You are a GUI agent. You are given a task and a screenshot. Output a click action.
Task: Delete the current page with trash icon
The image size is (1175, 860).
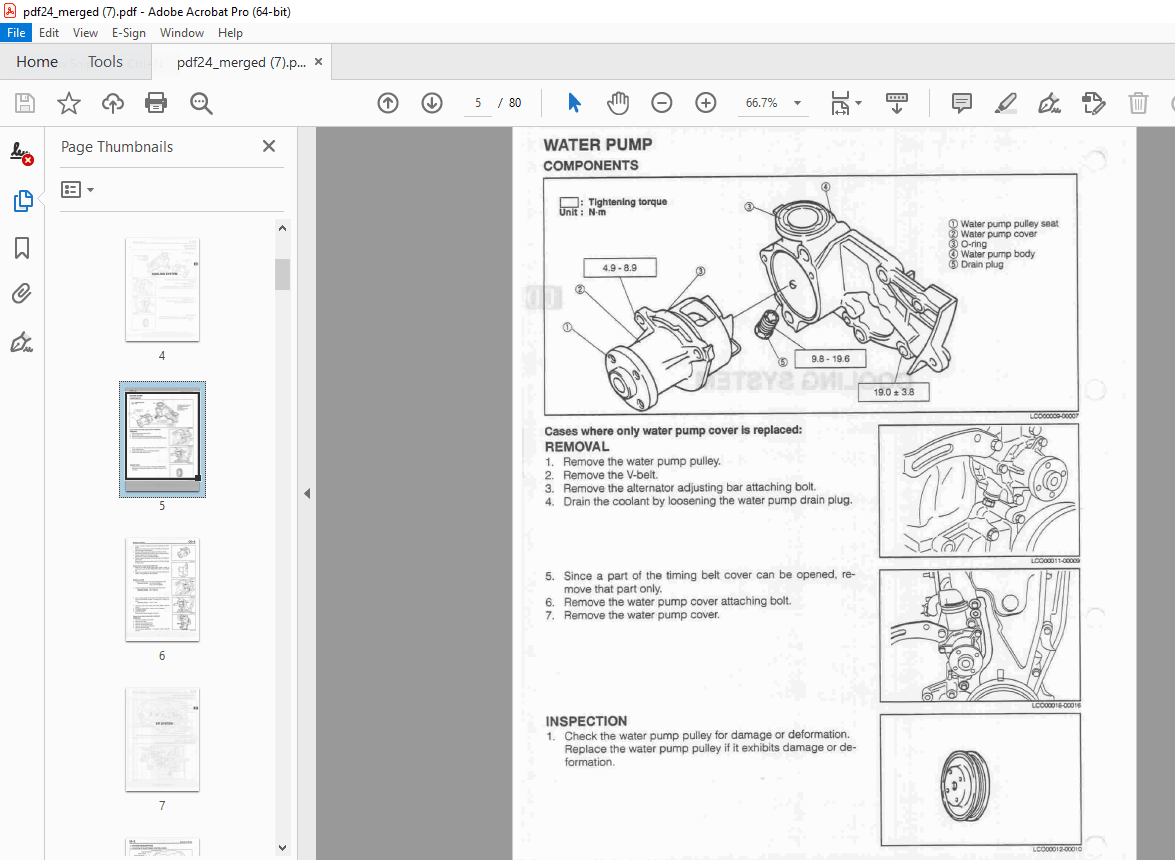coord(1138,103)
